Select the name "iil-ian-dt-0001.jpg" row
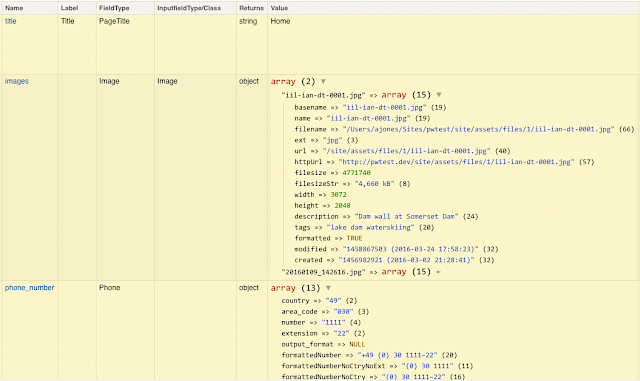This screenshot has width=640, height=381. pos(362,118)
